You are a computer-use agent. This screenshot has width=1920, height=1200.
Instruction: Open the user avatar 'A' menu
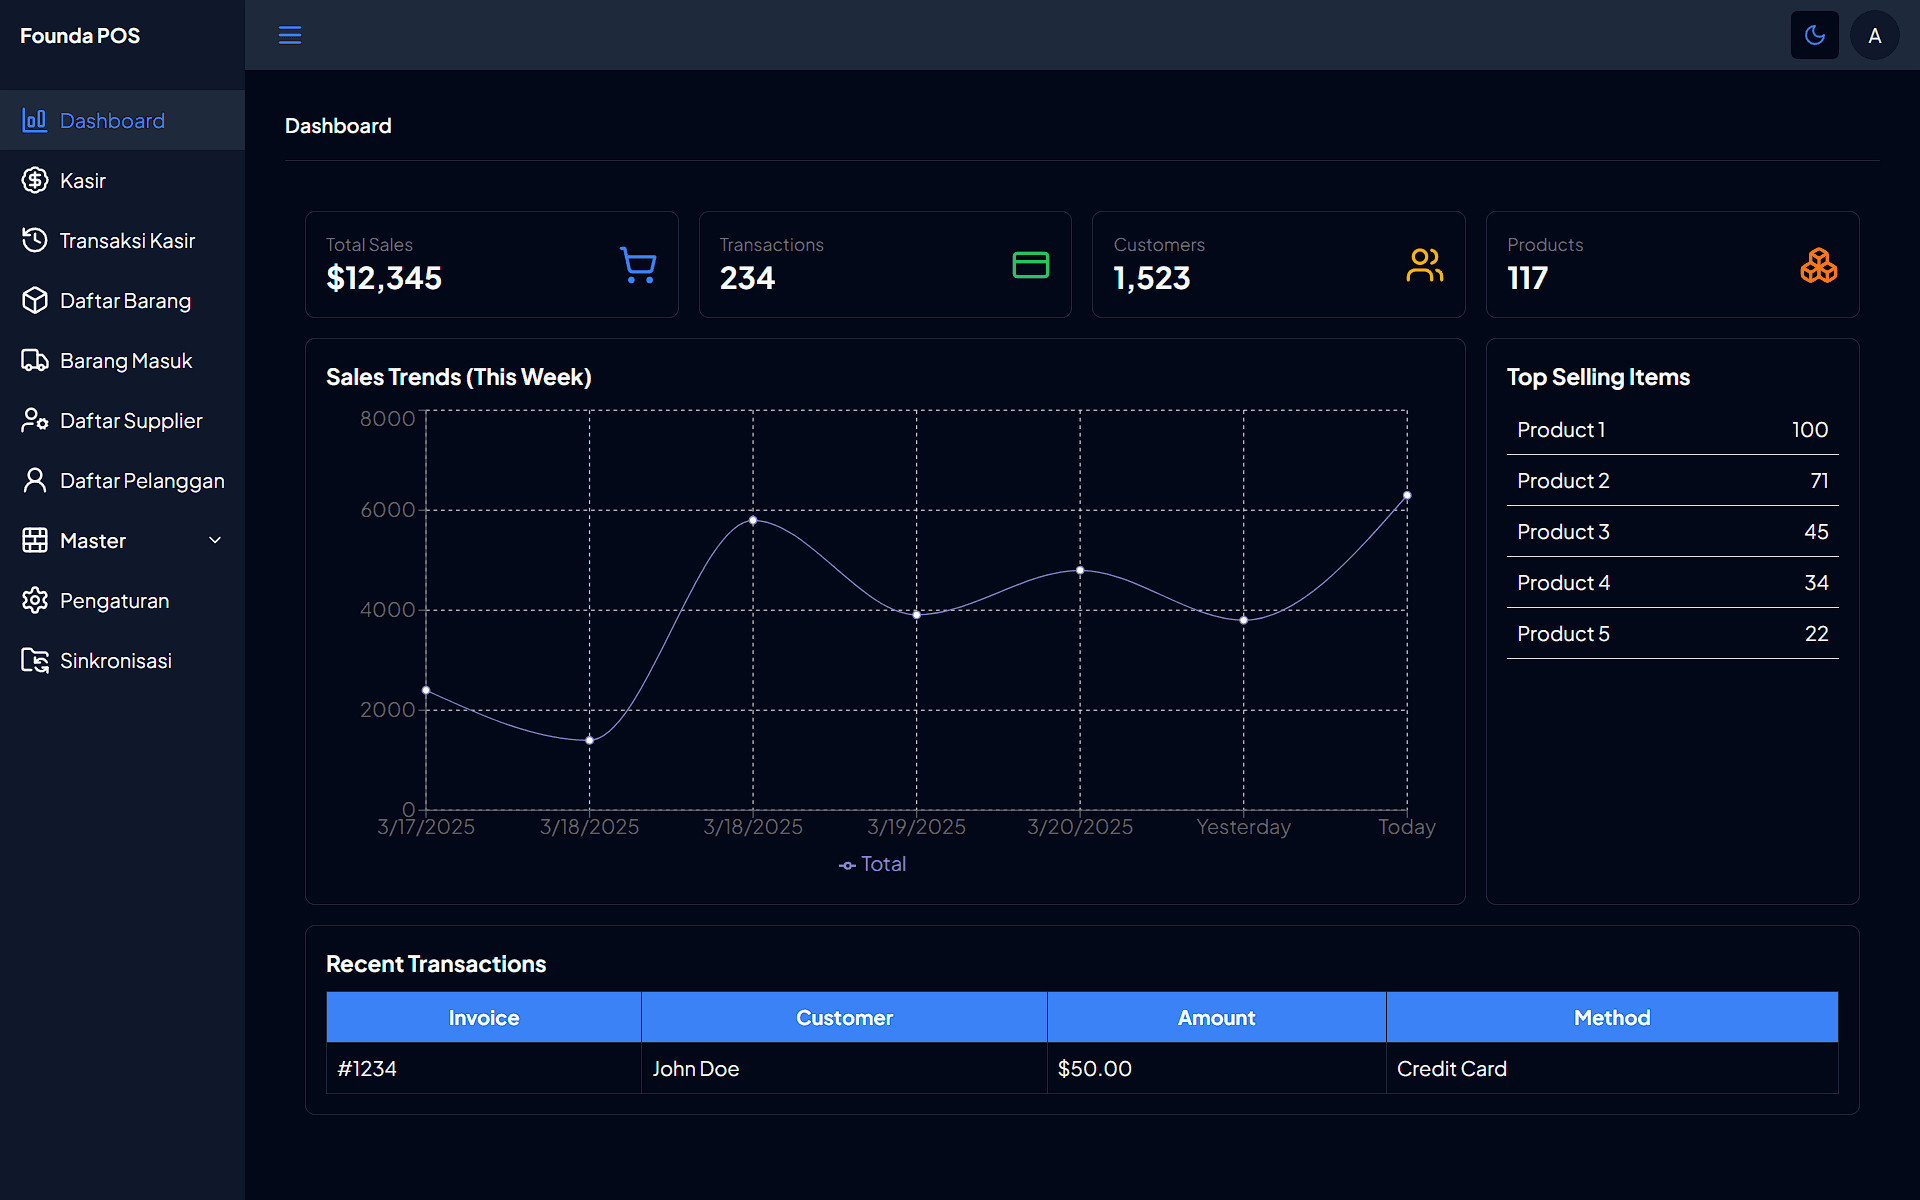point(1874,35)
